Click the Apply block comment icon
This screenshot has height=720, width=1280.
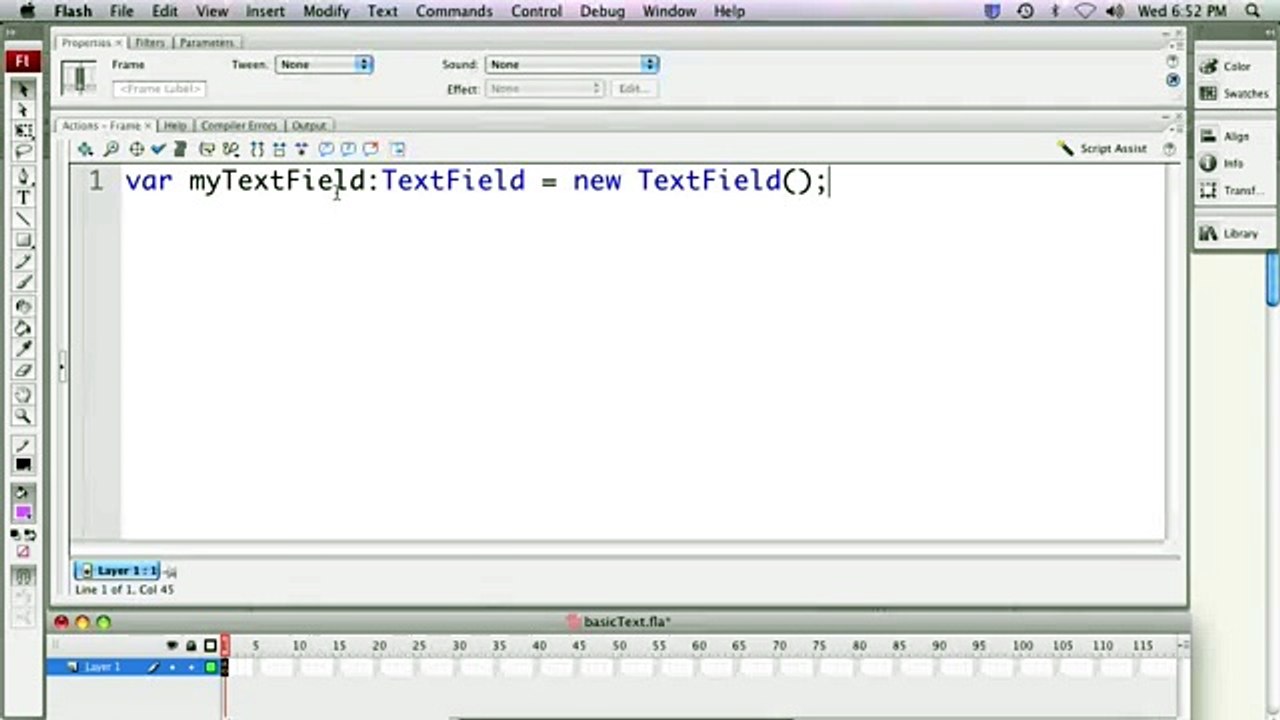click(x=326, y=149)
